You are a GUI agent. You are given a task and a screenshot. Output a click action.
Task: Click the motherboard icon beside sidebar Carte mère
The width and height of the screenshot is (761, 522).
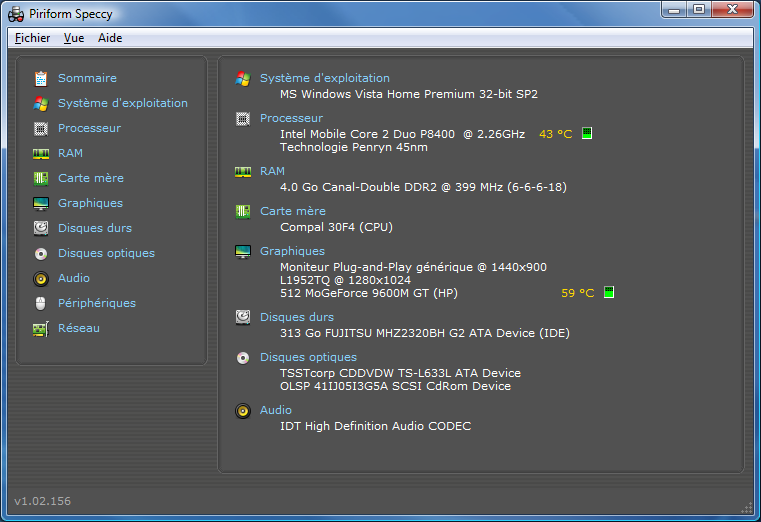[x=41, y=179]
